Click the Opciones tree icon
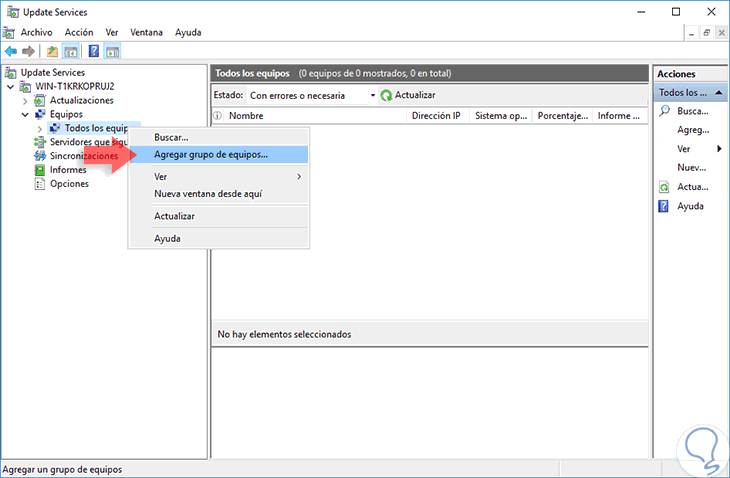 click(x=40, y=184)
